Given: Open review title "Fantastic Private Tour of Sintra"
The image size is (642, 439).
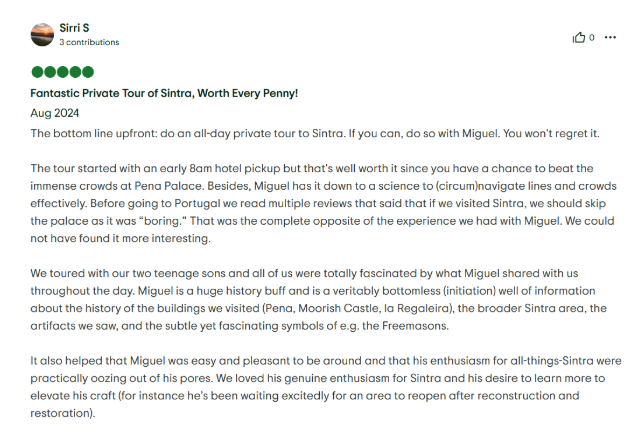Looking at the screenshot, I should tap(164, 93).
